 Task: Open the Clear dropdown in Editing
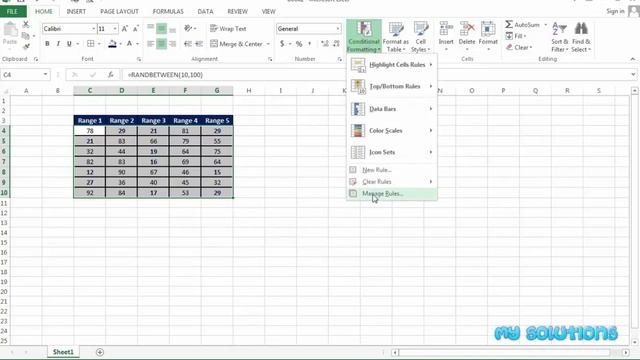(x=519, y=47)
